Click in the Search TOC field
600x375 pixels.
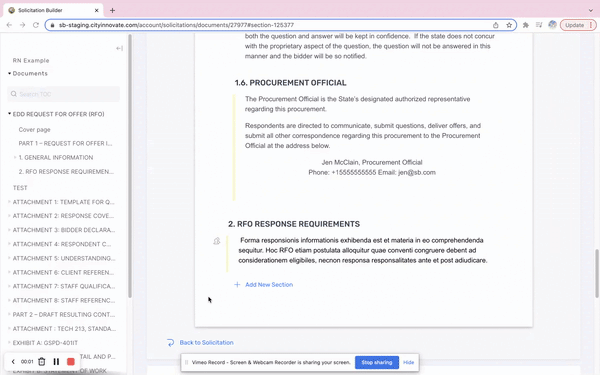coord(64,94)
